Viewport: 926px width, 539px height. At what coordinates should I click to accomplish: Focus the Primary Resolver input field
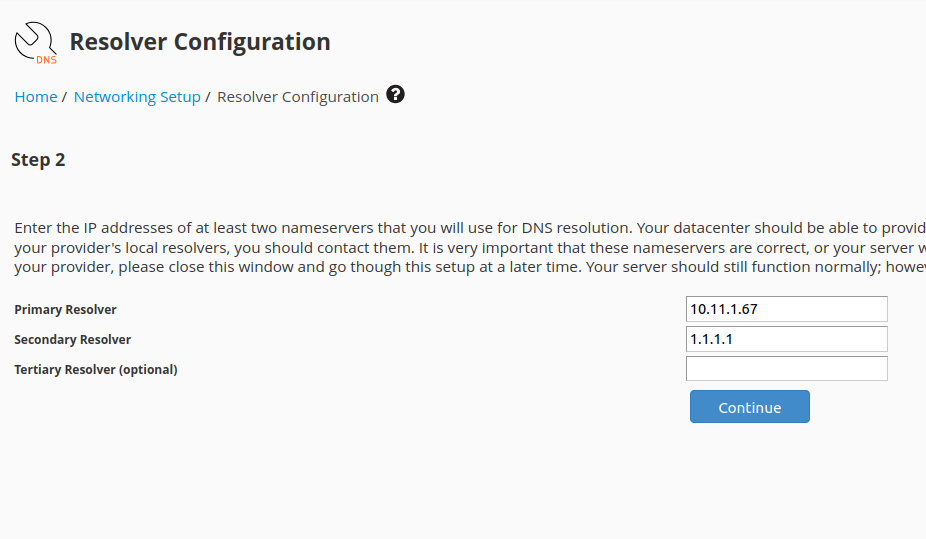point(786,309)
